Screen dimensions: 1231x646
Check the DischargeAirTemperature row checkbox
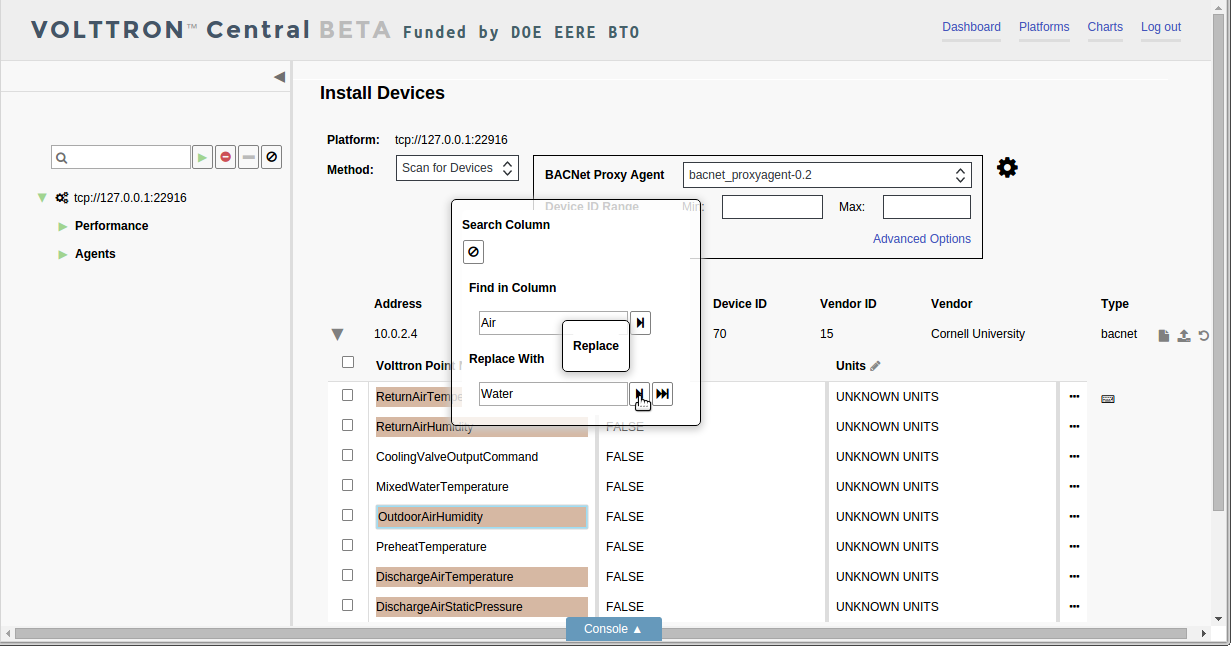348,575
